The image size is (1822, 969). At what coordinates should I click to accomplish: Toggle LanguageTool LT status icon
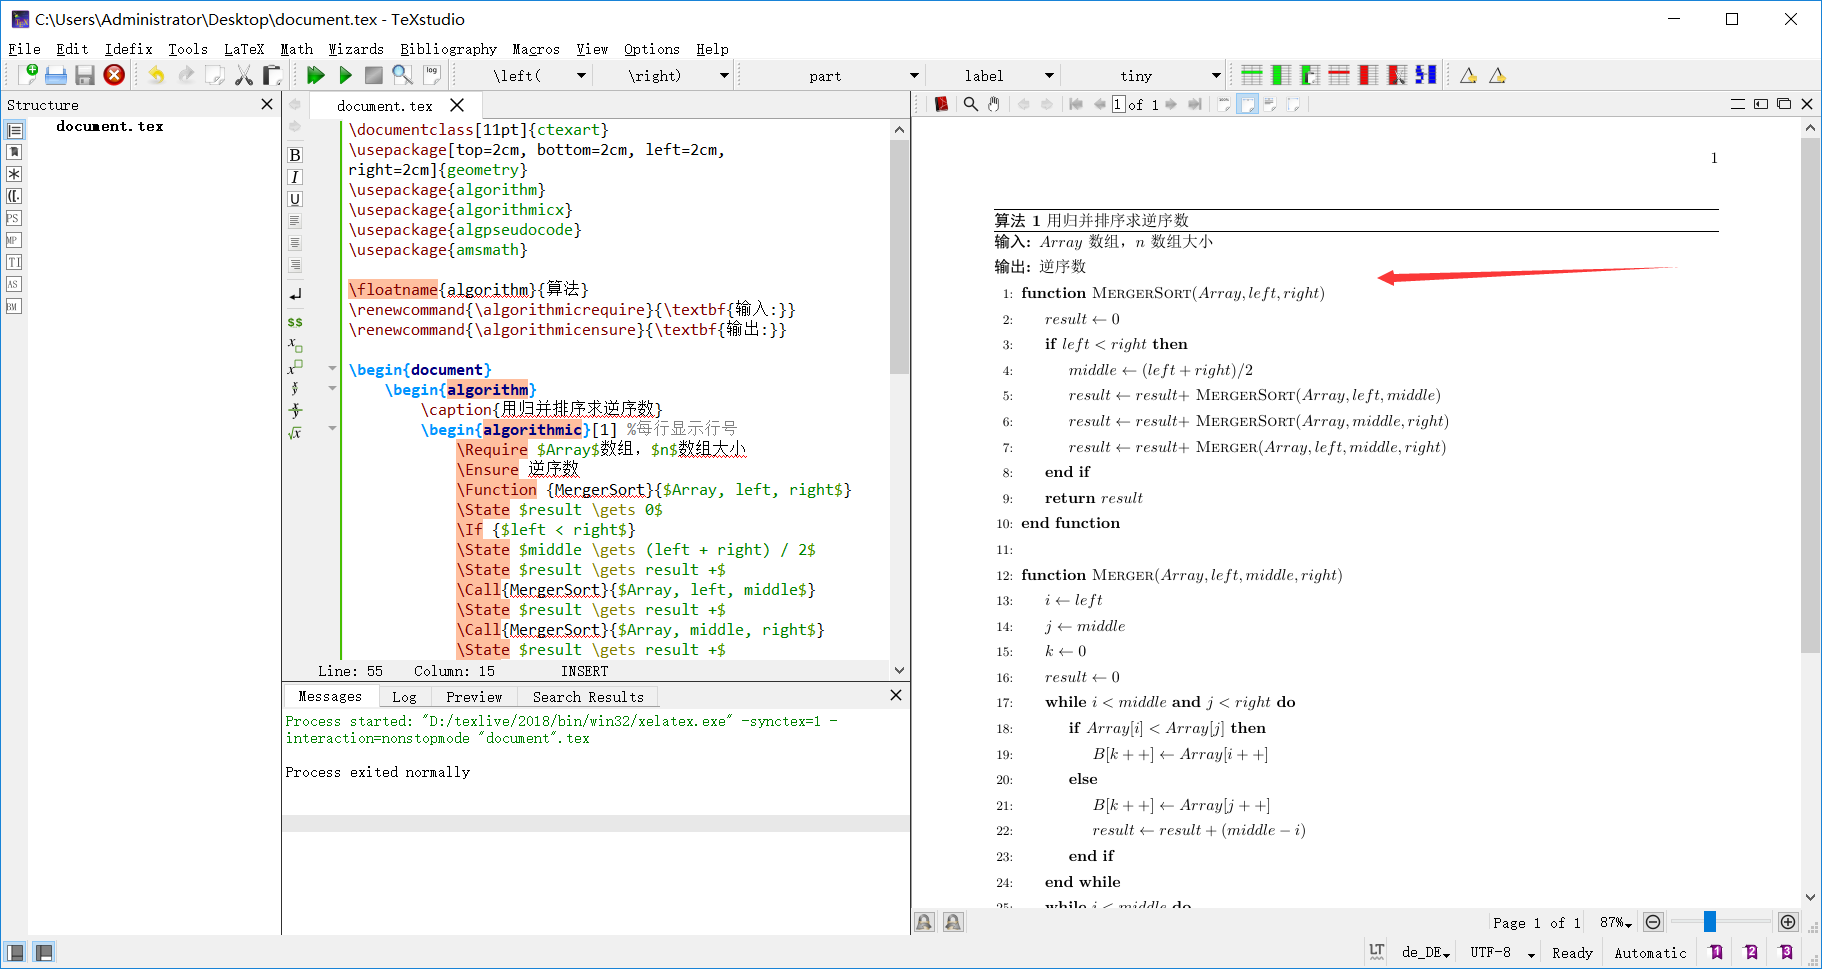tap(1377, 952)
